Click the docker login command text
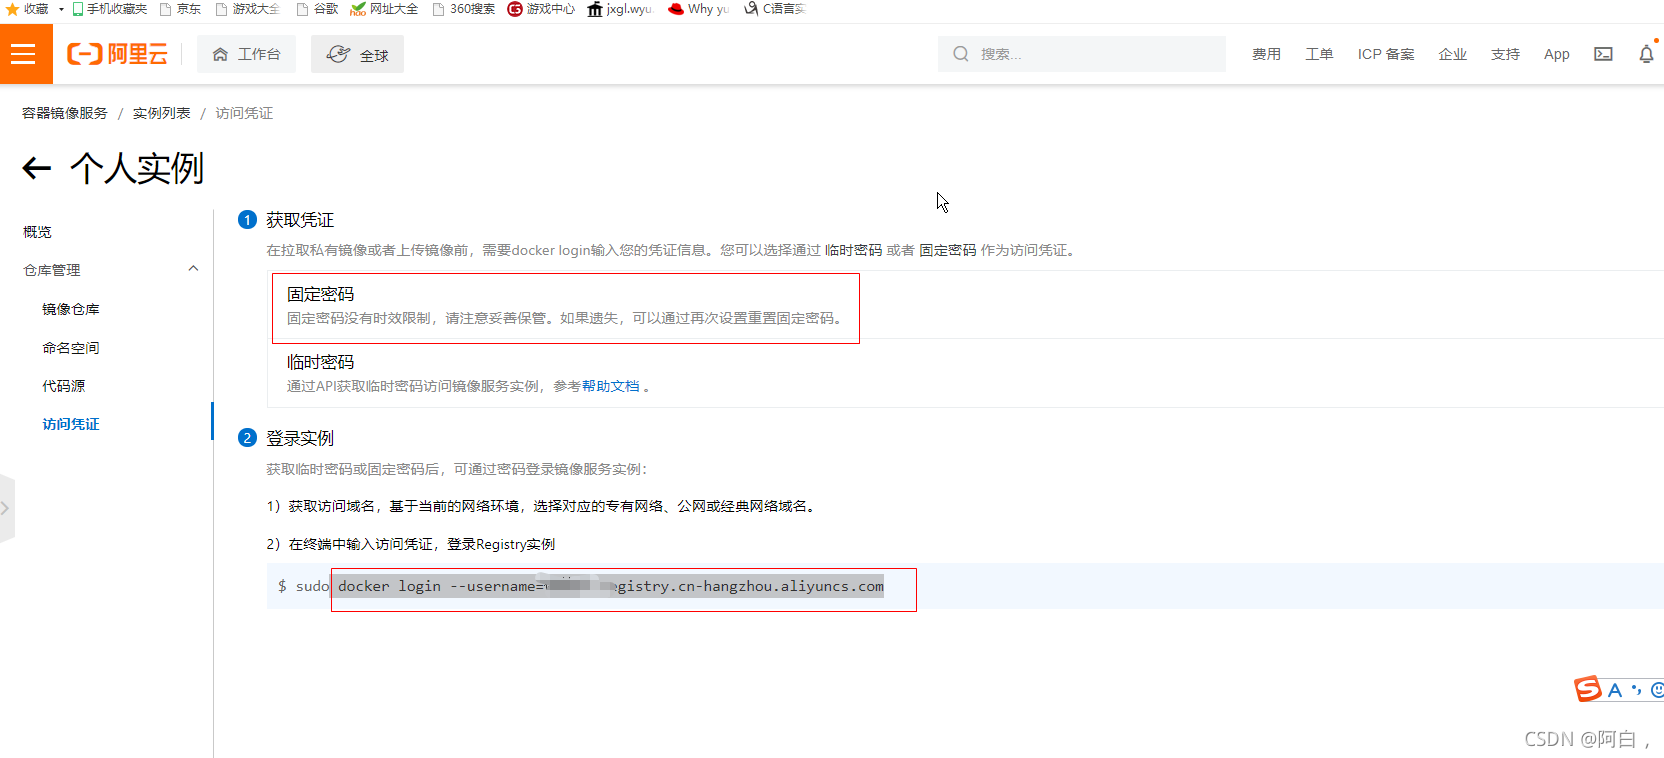The height and width of the screenshot is (758, 1664). pyautogui.click(x=610, y=586)
